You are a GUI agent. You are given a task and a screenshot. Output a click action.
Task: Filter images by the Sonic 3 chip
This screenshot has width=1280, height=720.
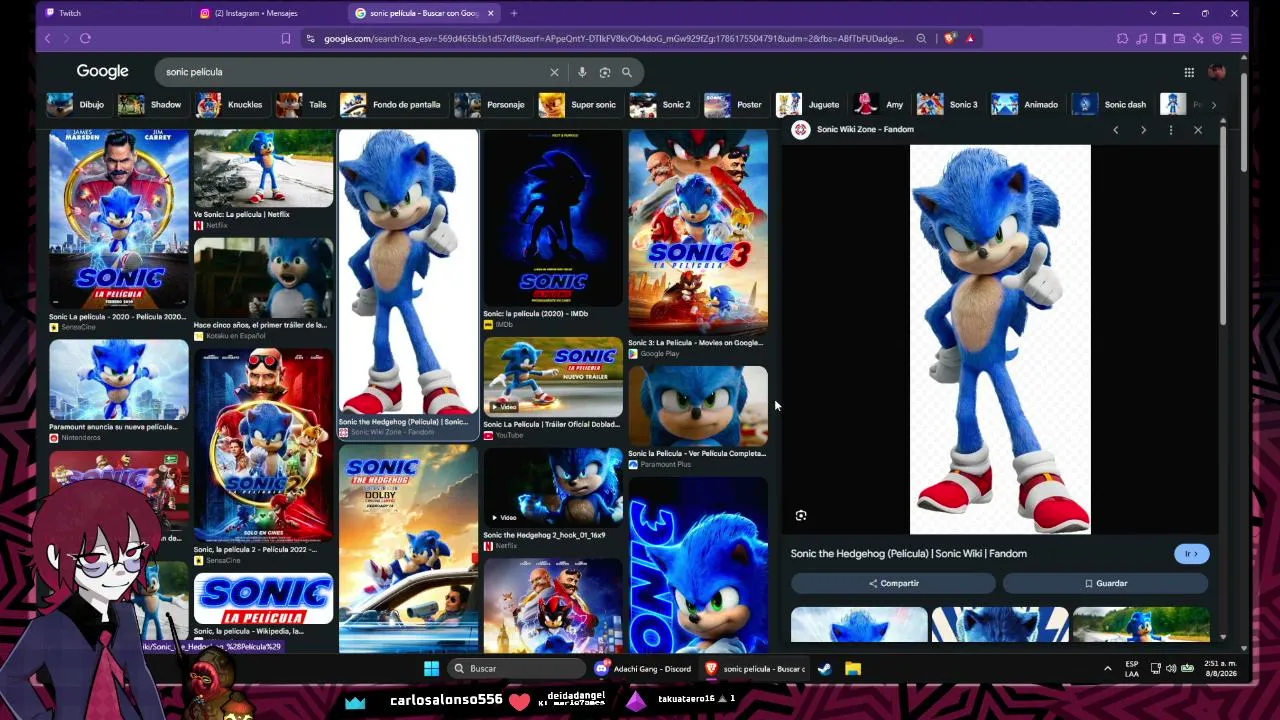coord(948,105)
